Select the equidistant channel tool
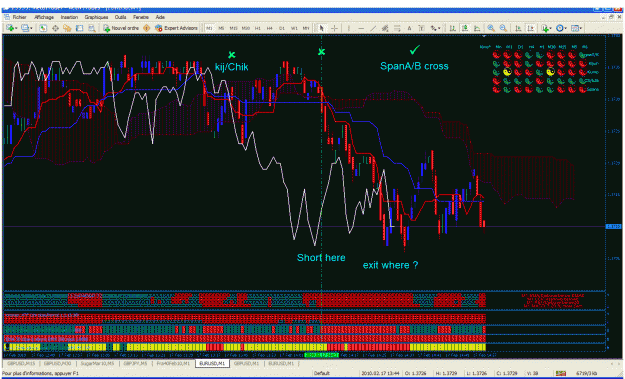The width and height of the screenshot is (625, 379). pyautogui.click(x=385, y=28)
